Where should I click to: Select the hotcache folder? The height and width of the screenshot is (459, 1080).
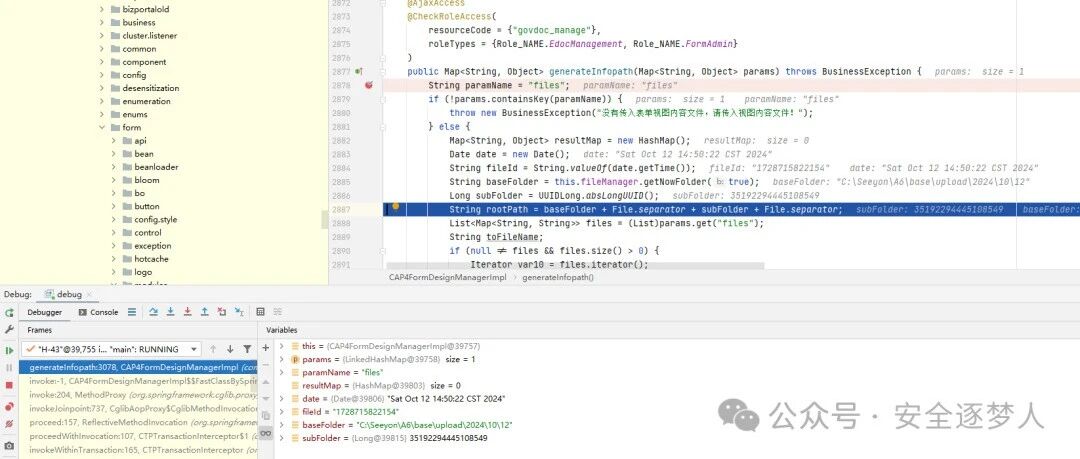coord(151,259)
